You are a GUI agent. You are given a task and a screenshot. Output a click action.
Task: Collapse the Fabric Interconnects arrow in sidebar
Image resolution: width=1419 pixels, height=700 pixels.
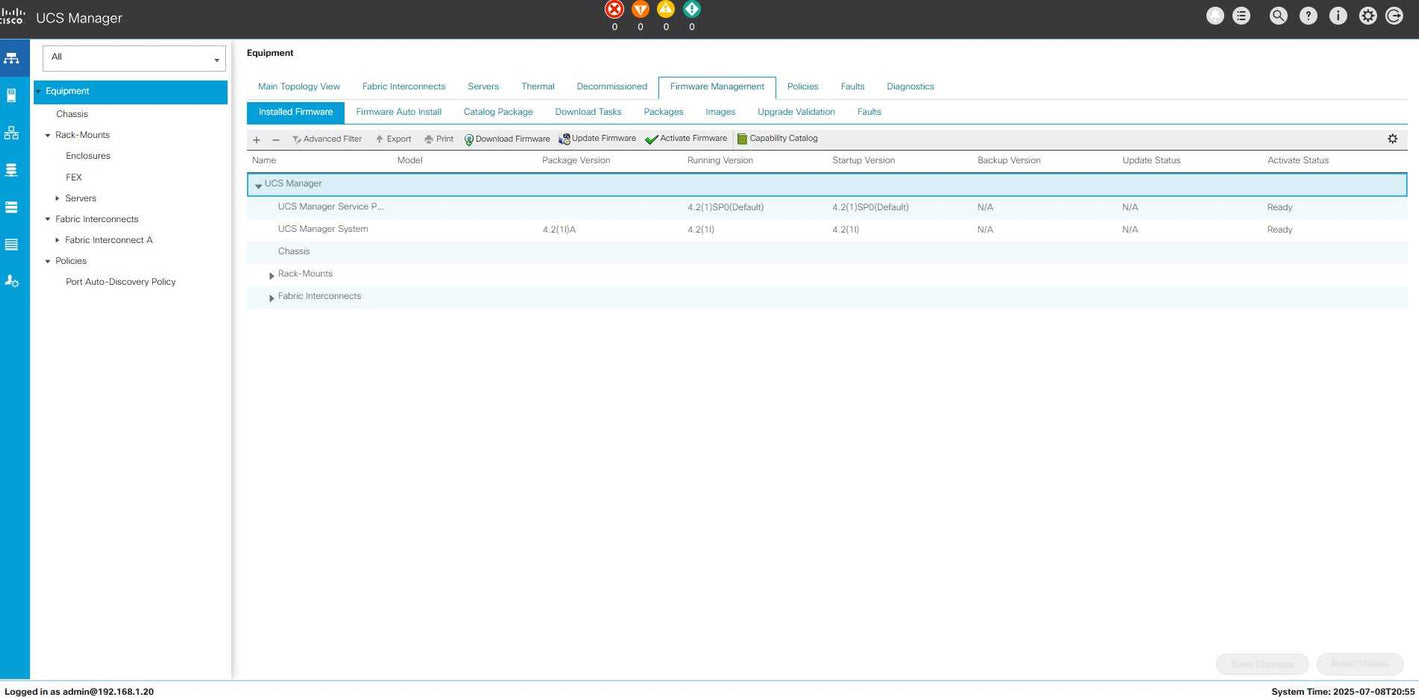(x=47, y=219)
